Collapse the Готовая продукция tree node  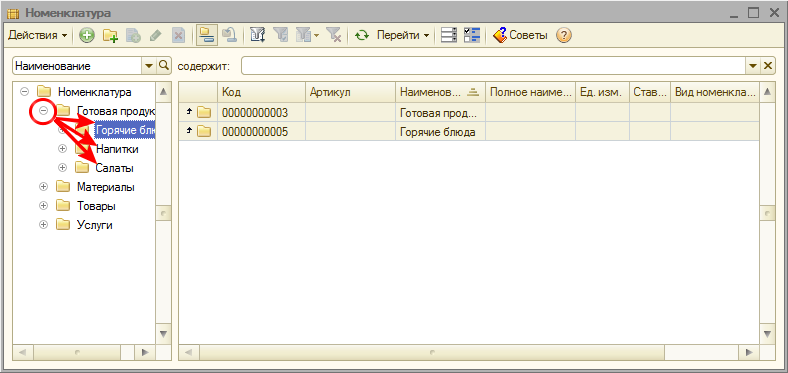[x=43, y=111]
